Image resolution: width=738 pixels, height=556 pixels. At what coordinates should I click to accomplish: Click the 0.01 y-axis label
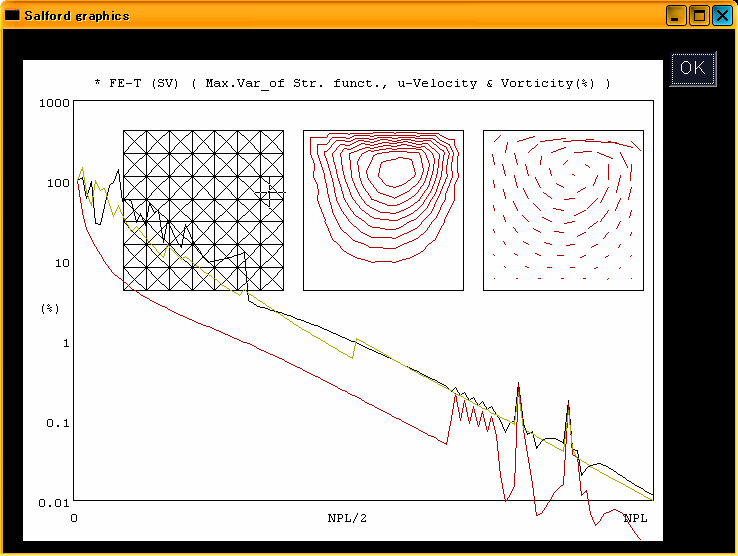(x=54, y=503)
